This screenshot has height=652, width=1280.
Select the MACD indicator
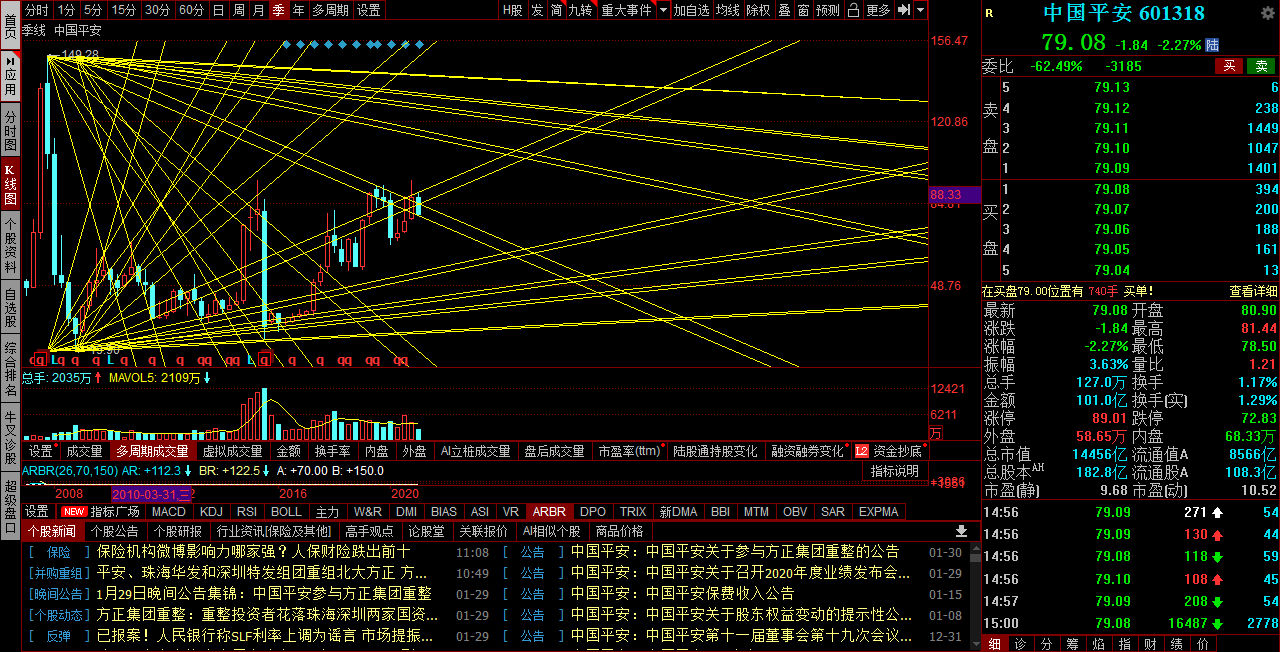169,512
